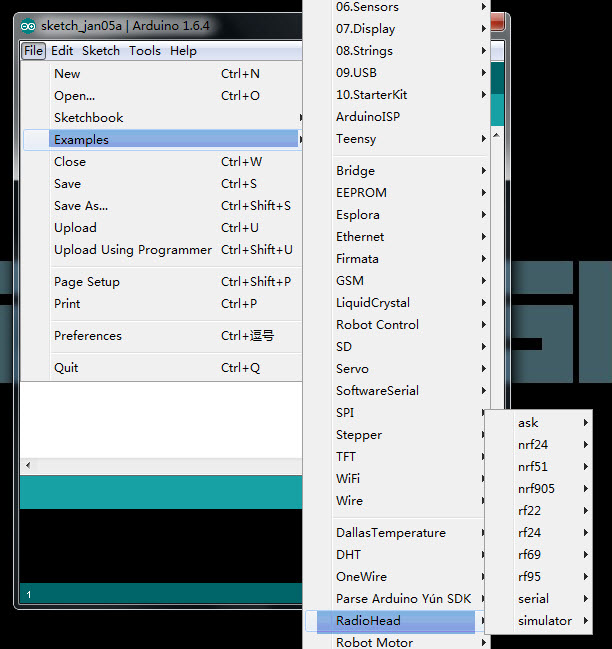The width and height of the screenshot is (612, 649).
Task: Expand EEPROM library examples
Action: (x=397, y=192)
